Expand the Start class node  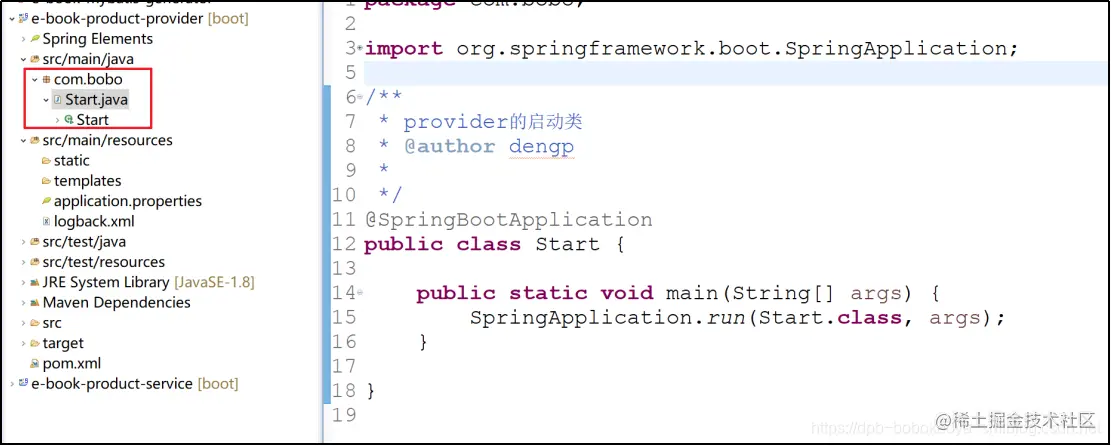click(x=57, y=120)
